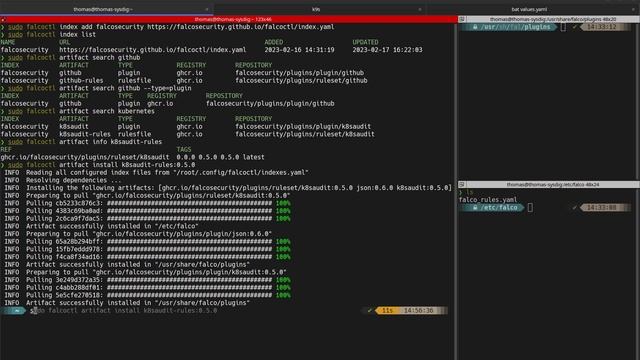Click the cursor block in the plugins pane
This screenshot has width=640, height=360.
point(563,27)
